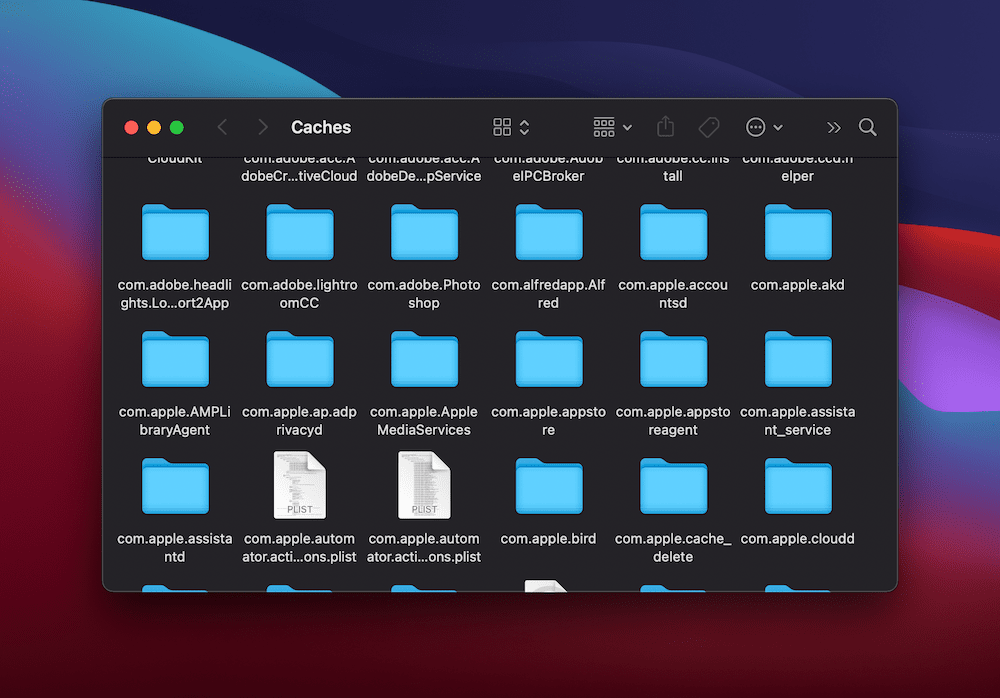1000x698 pixels.
Task: Select the com.alfredapp.Alfred folder icon
Action: coord(548,232)
